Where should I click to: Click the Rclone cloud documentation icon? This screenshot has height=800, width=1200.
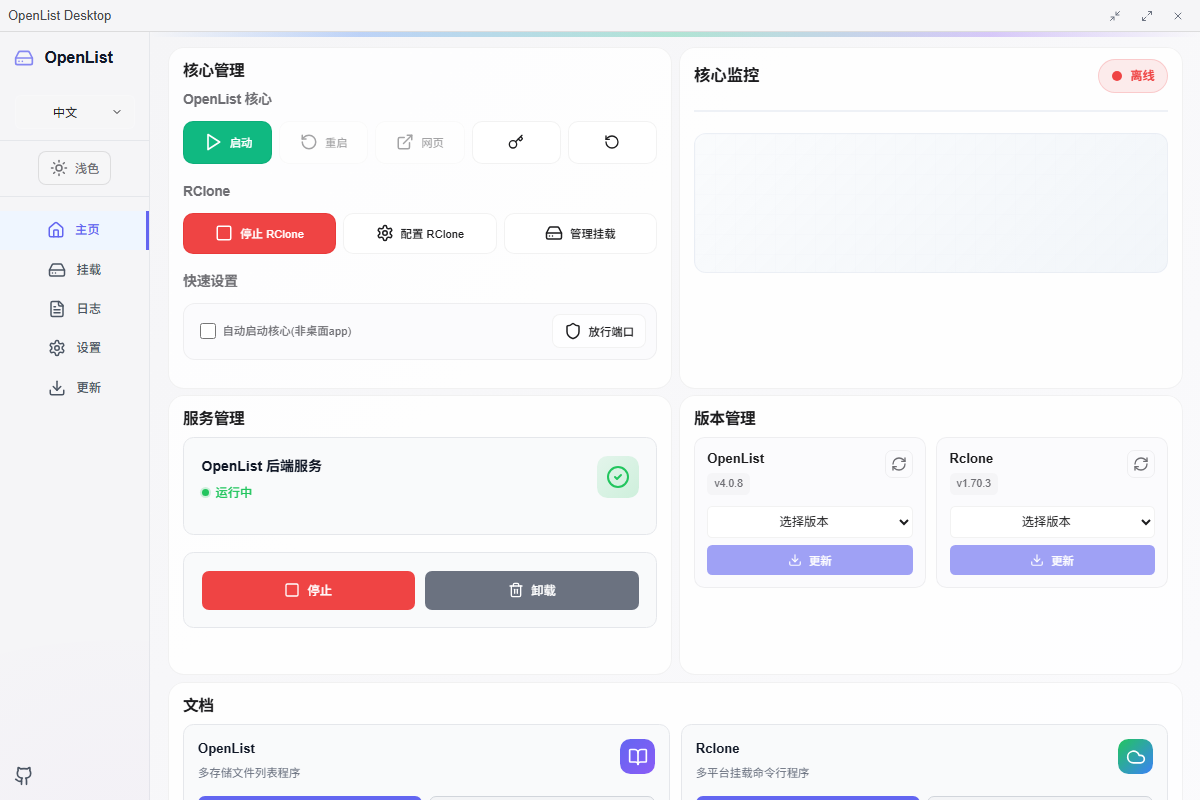(x=1135, y=757)
